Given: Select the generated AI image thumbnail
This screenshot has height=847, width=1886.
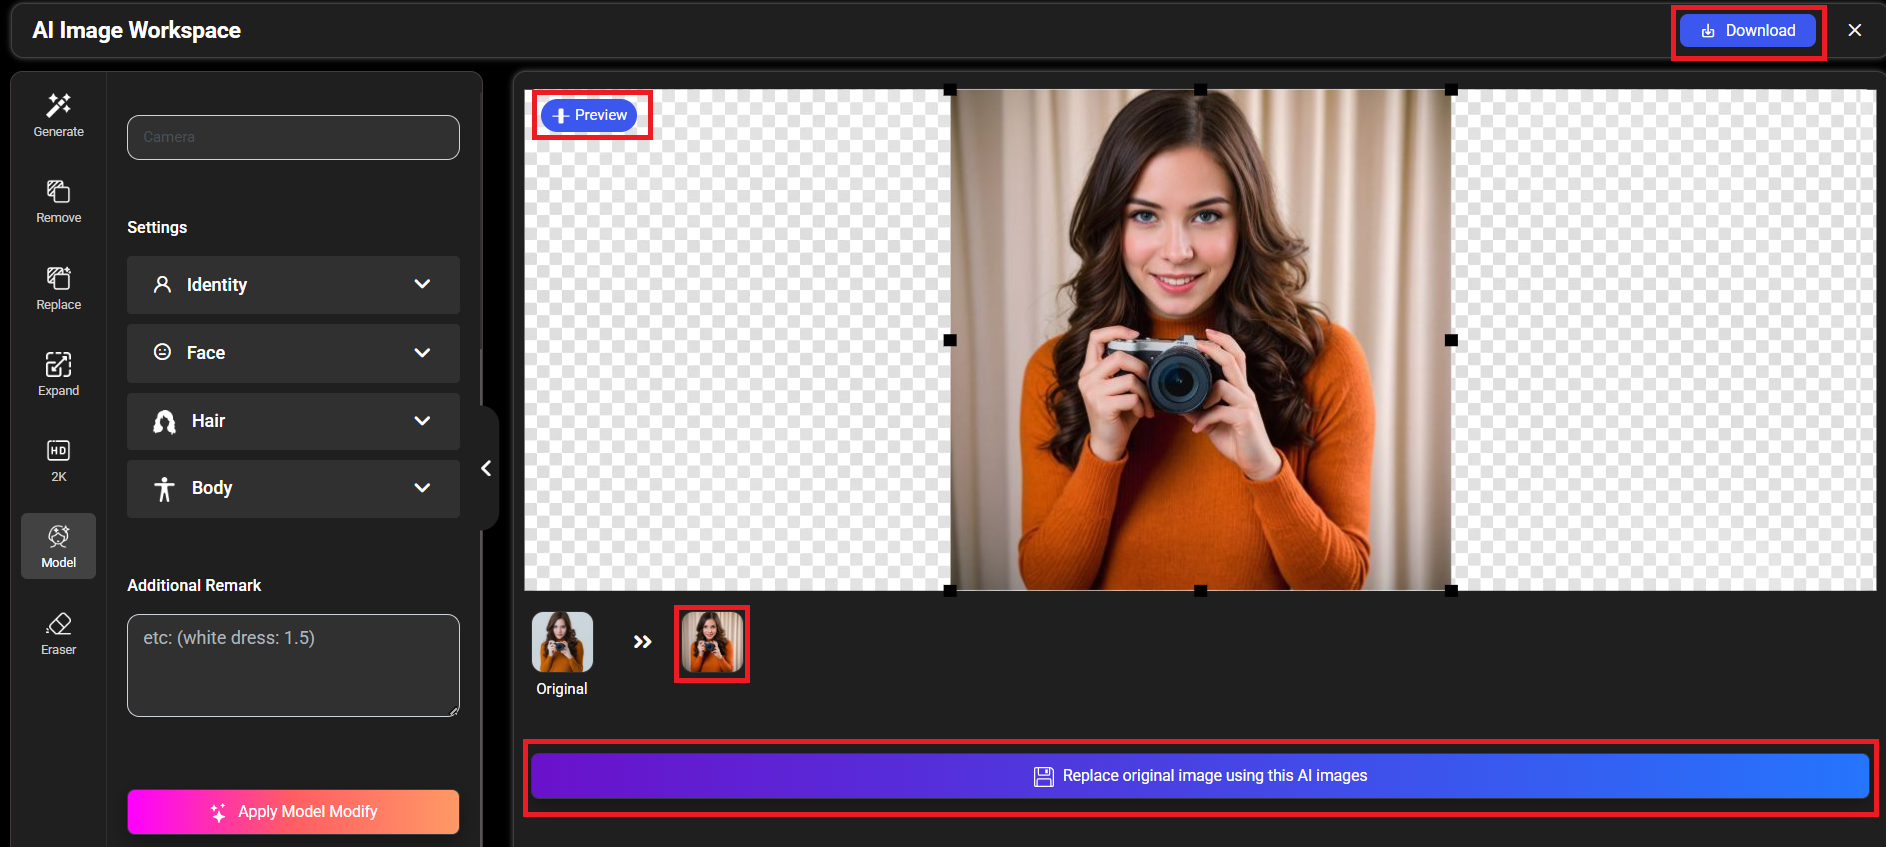Looking at the screenshot, I should coord(712,642).
